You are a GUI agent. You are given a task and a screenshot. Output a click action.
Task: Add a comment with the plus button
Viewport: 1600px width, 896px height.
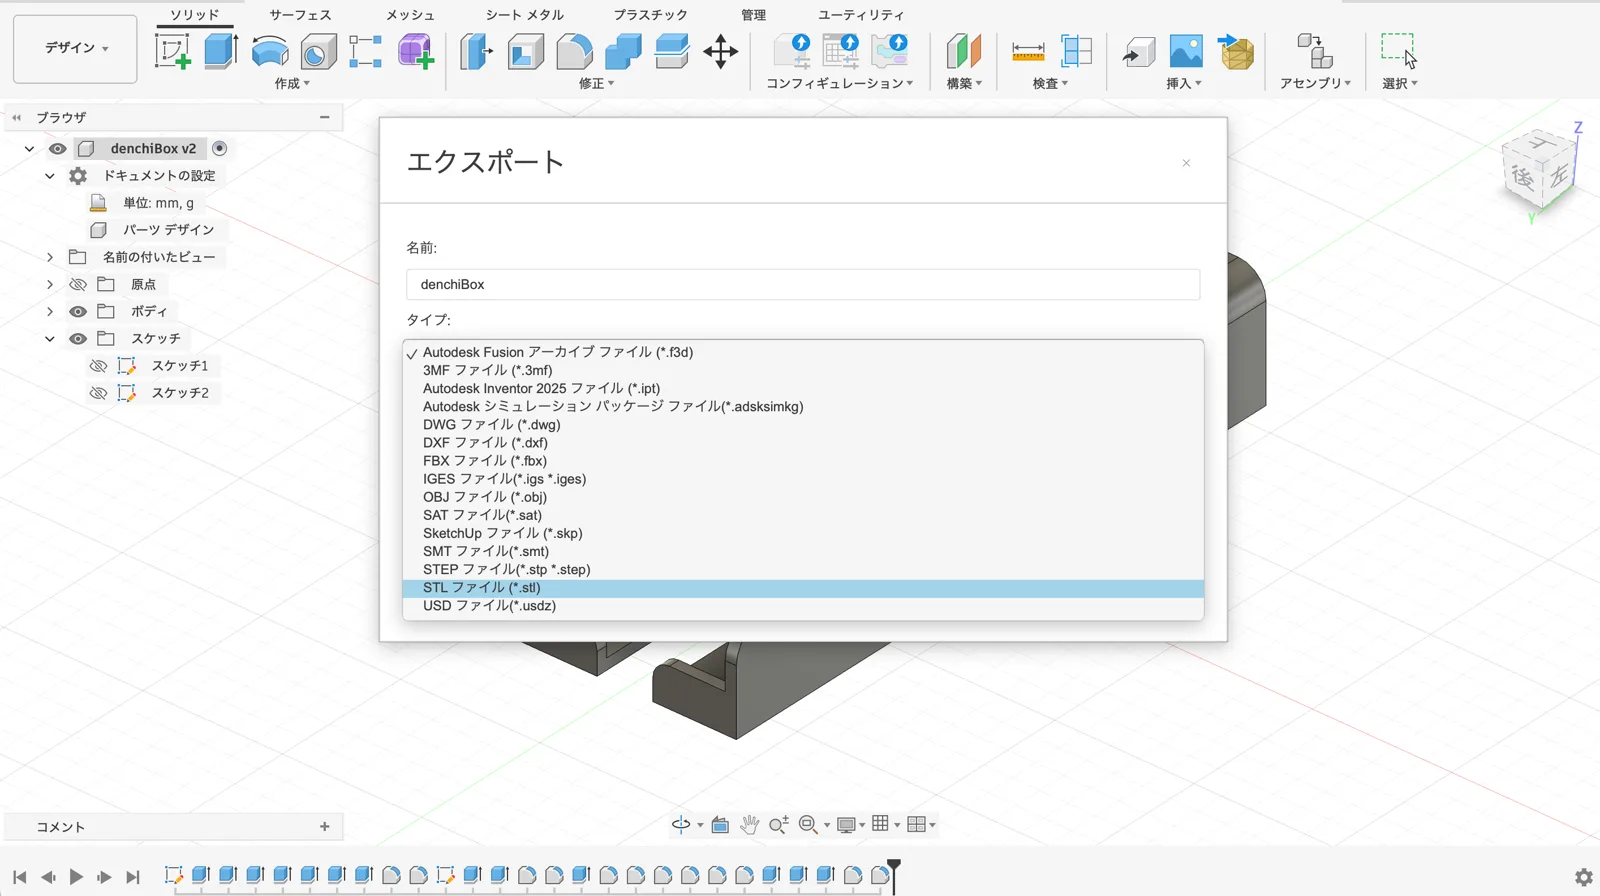(x=325, y=827)
